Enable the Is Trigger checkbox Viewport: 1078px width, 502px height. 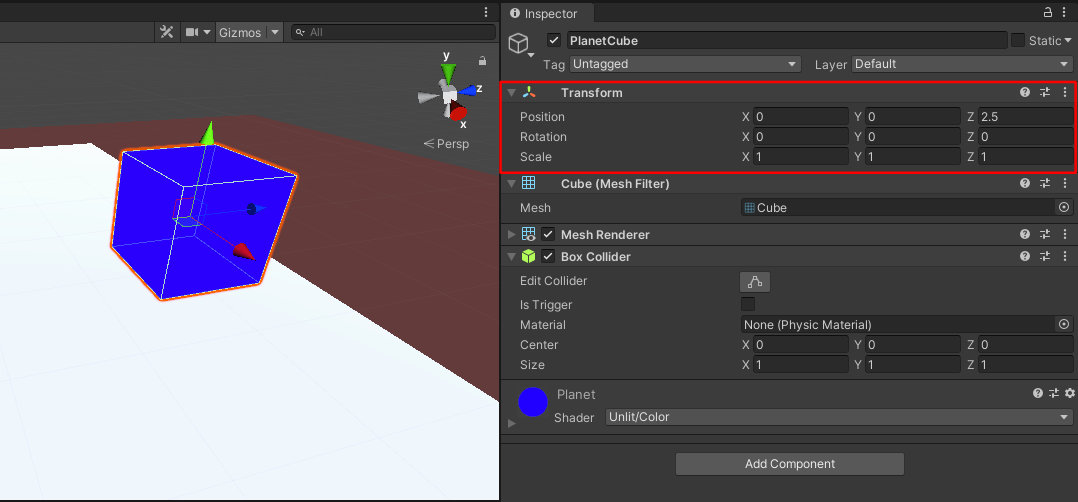[x=748, y=304]
